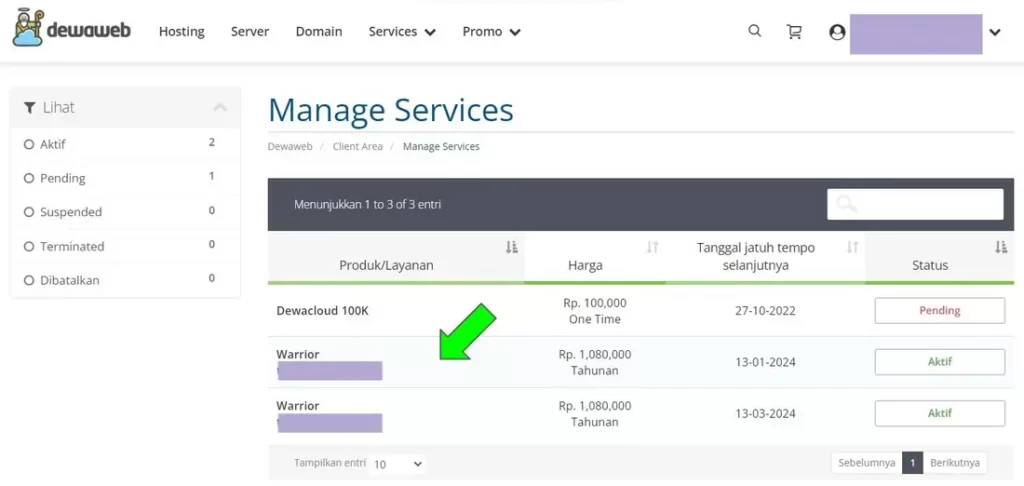Image resolution: width=1024 pixels, height=486 pixels.
Task: Click the 27-10-2022 due date cell
Action: pos(765,311)
